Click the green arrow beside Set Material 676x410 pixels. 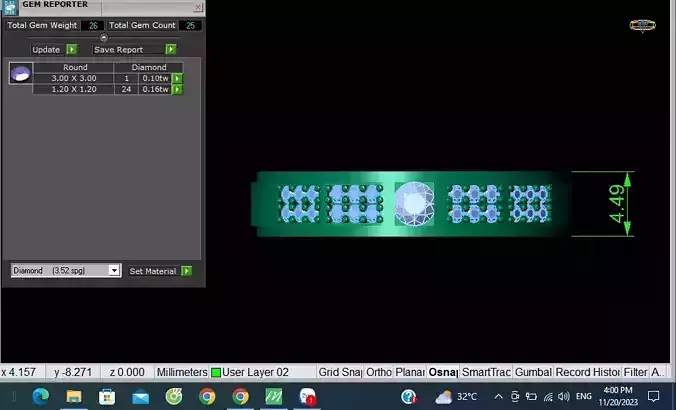click(x=187, y=271)
